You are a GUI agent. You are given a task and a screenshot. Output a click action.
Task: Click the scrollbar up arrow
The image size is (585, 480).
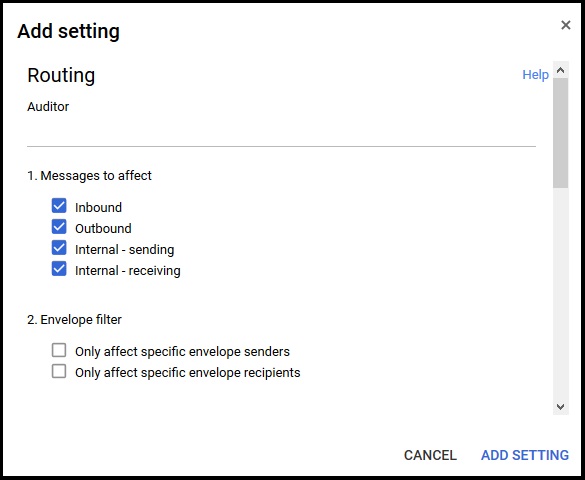[x=560, y=70]
